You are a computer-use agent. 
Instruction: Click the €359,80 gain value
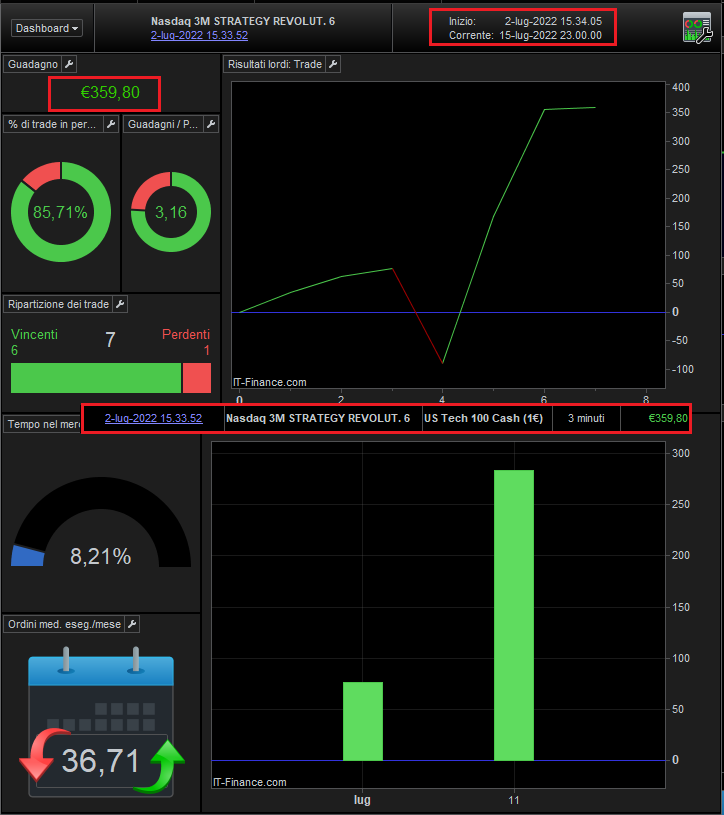coord(110,93)
